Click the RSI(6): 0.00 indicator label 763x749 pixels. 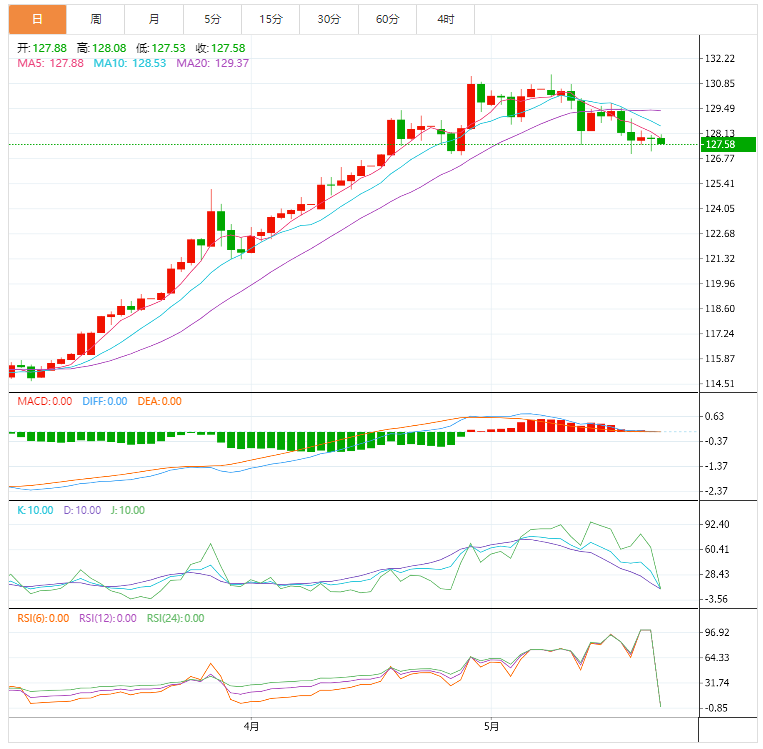[44, 618]
